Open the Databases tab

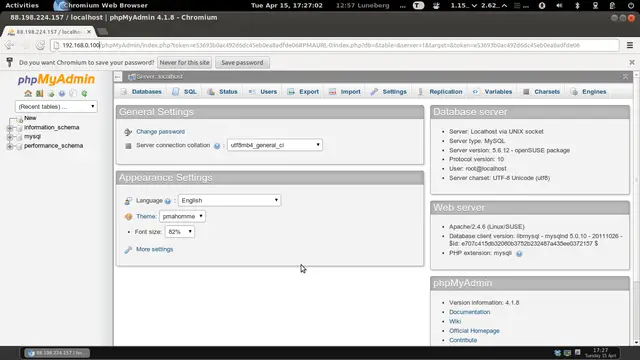(x=141, y=92)
